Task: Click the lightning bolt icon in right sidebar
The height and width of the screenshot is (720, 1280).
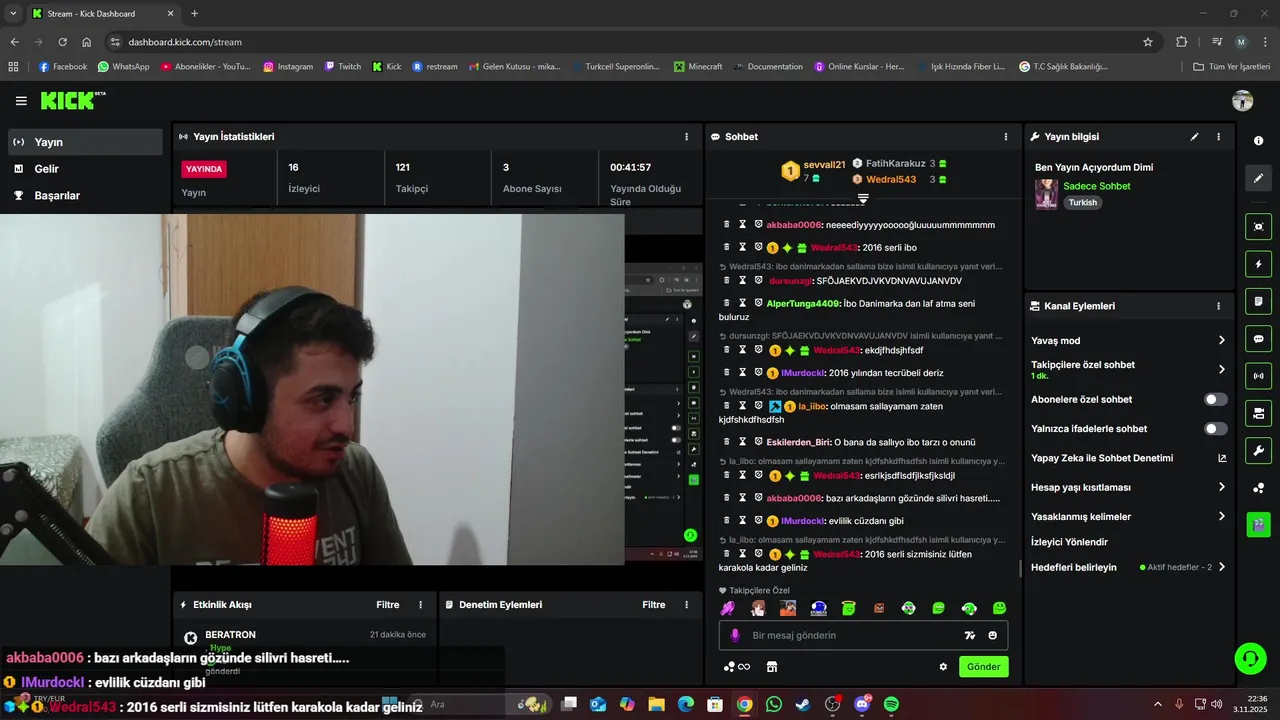Action: click(1258, 264)
